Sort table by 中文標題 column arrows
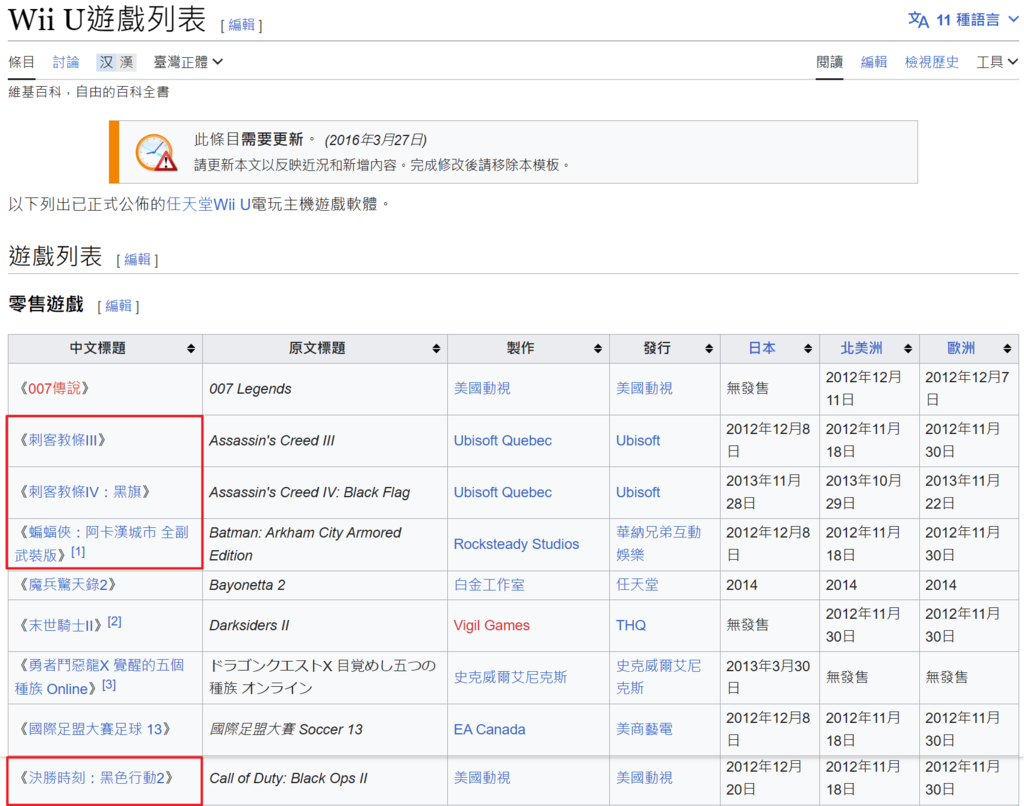Image resolution: width=1024 pixels, height=806 pixels. [191, 349]
